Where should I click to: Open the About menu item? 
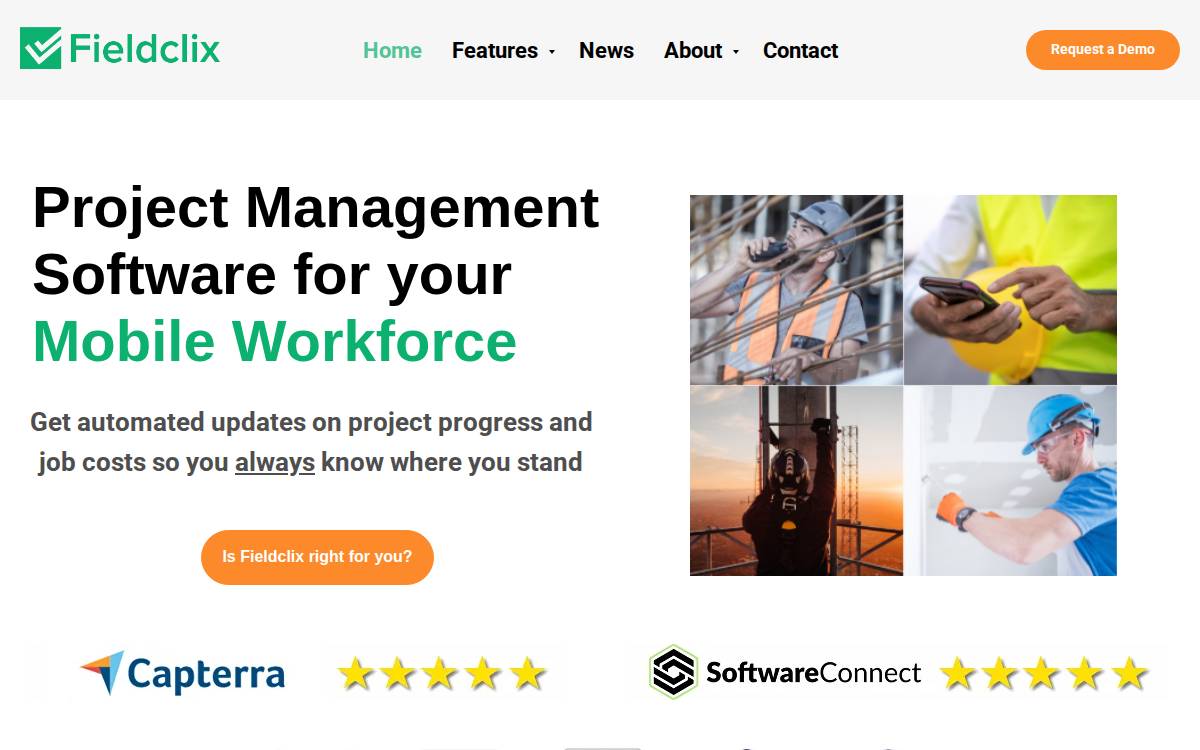(693, 50)
